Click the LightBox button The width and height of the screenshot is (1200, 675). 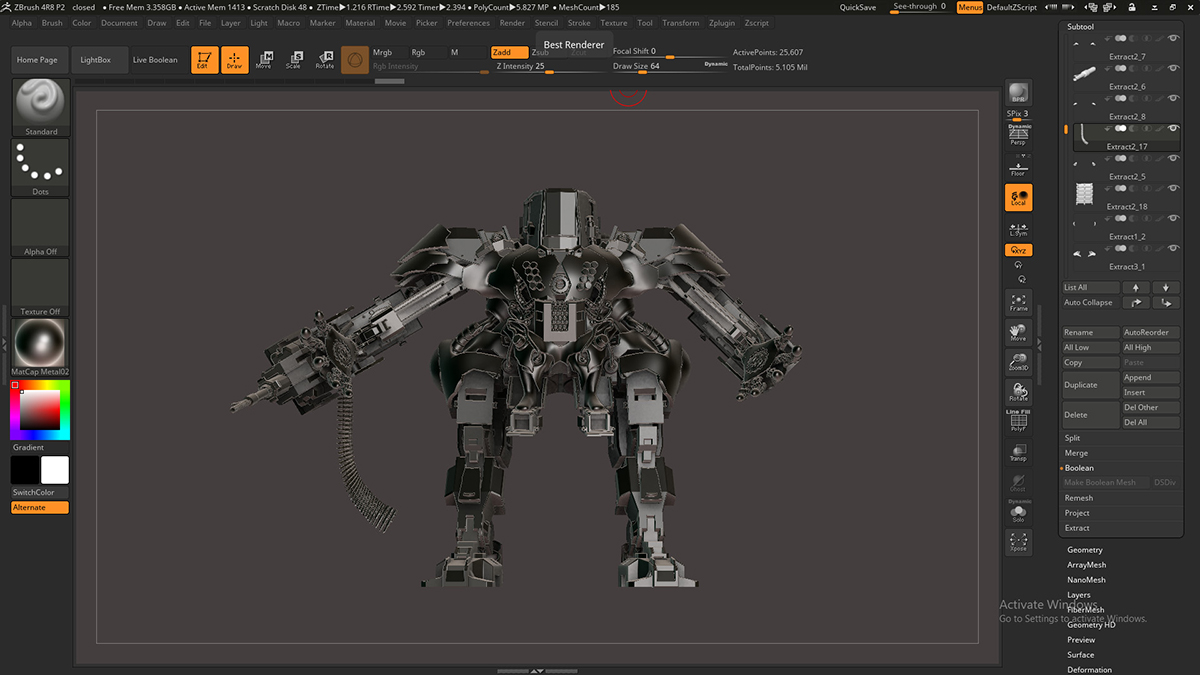[x=96, y=60]
